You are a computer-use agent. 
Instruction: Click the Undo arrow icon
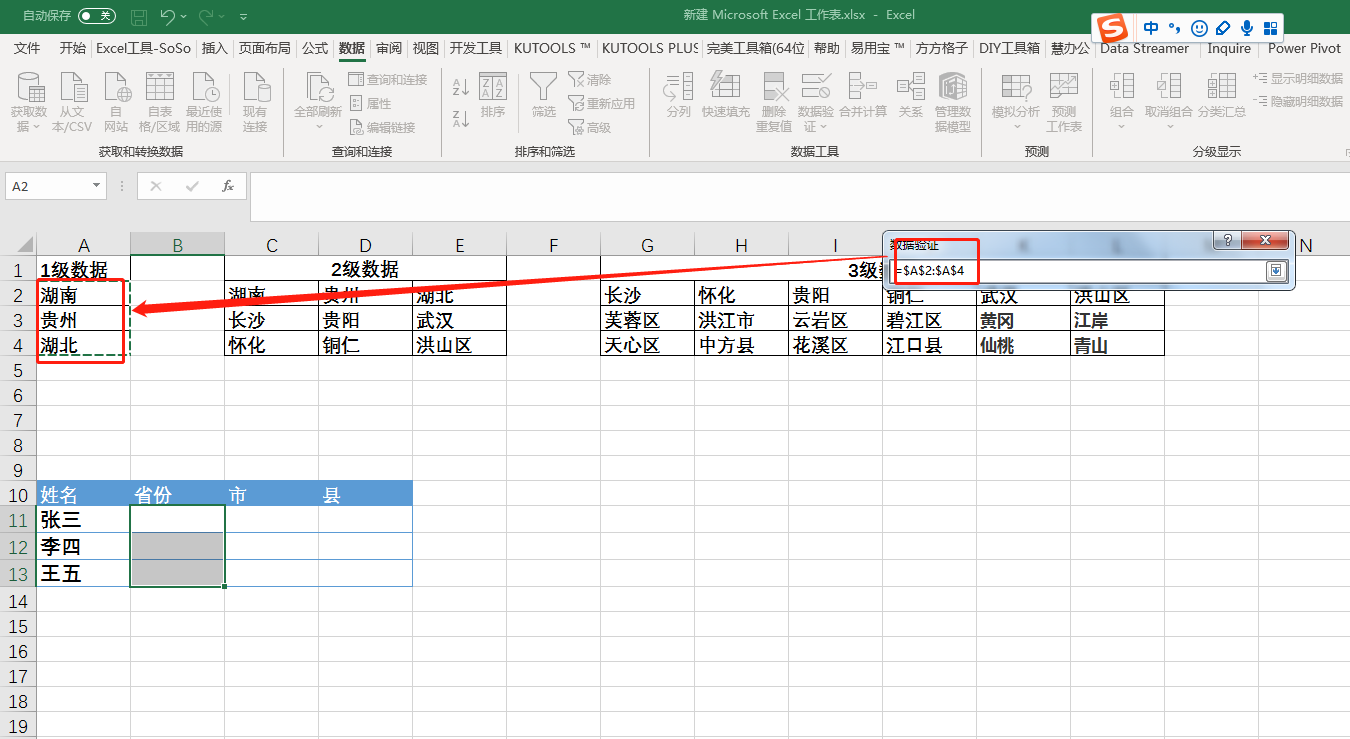pos(167,16)
